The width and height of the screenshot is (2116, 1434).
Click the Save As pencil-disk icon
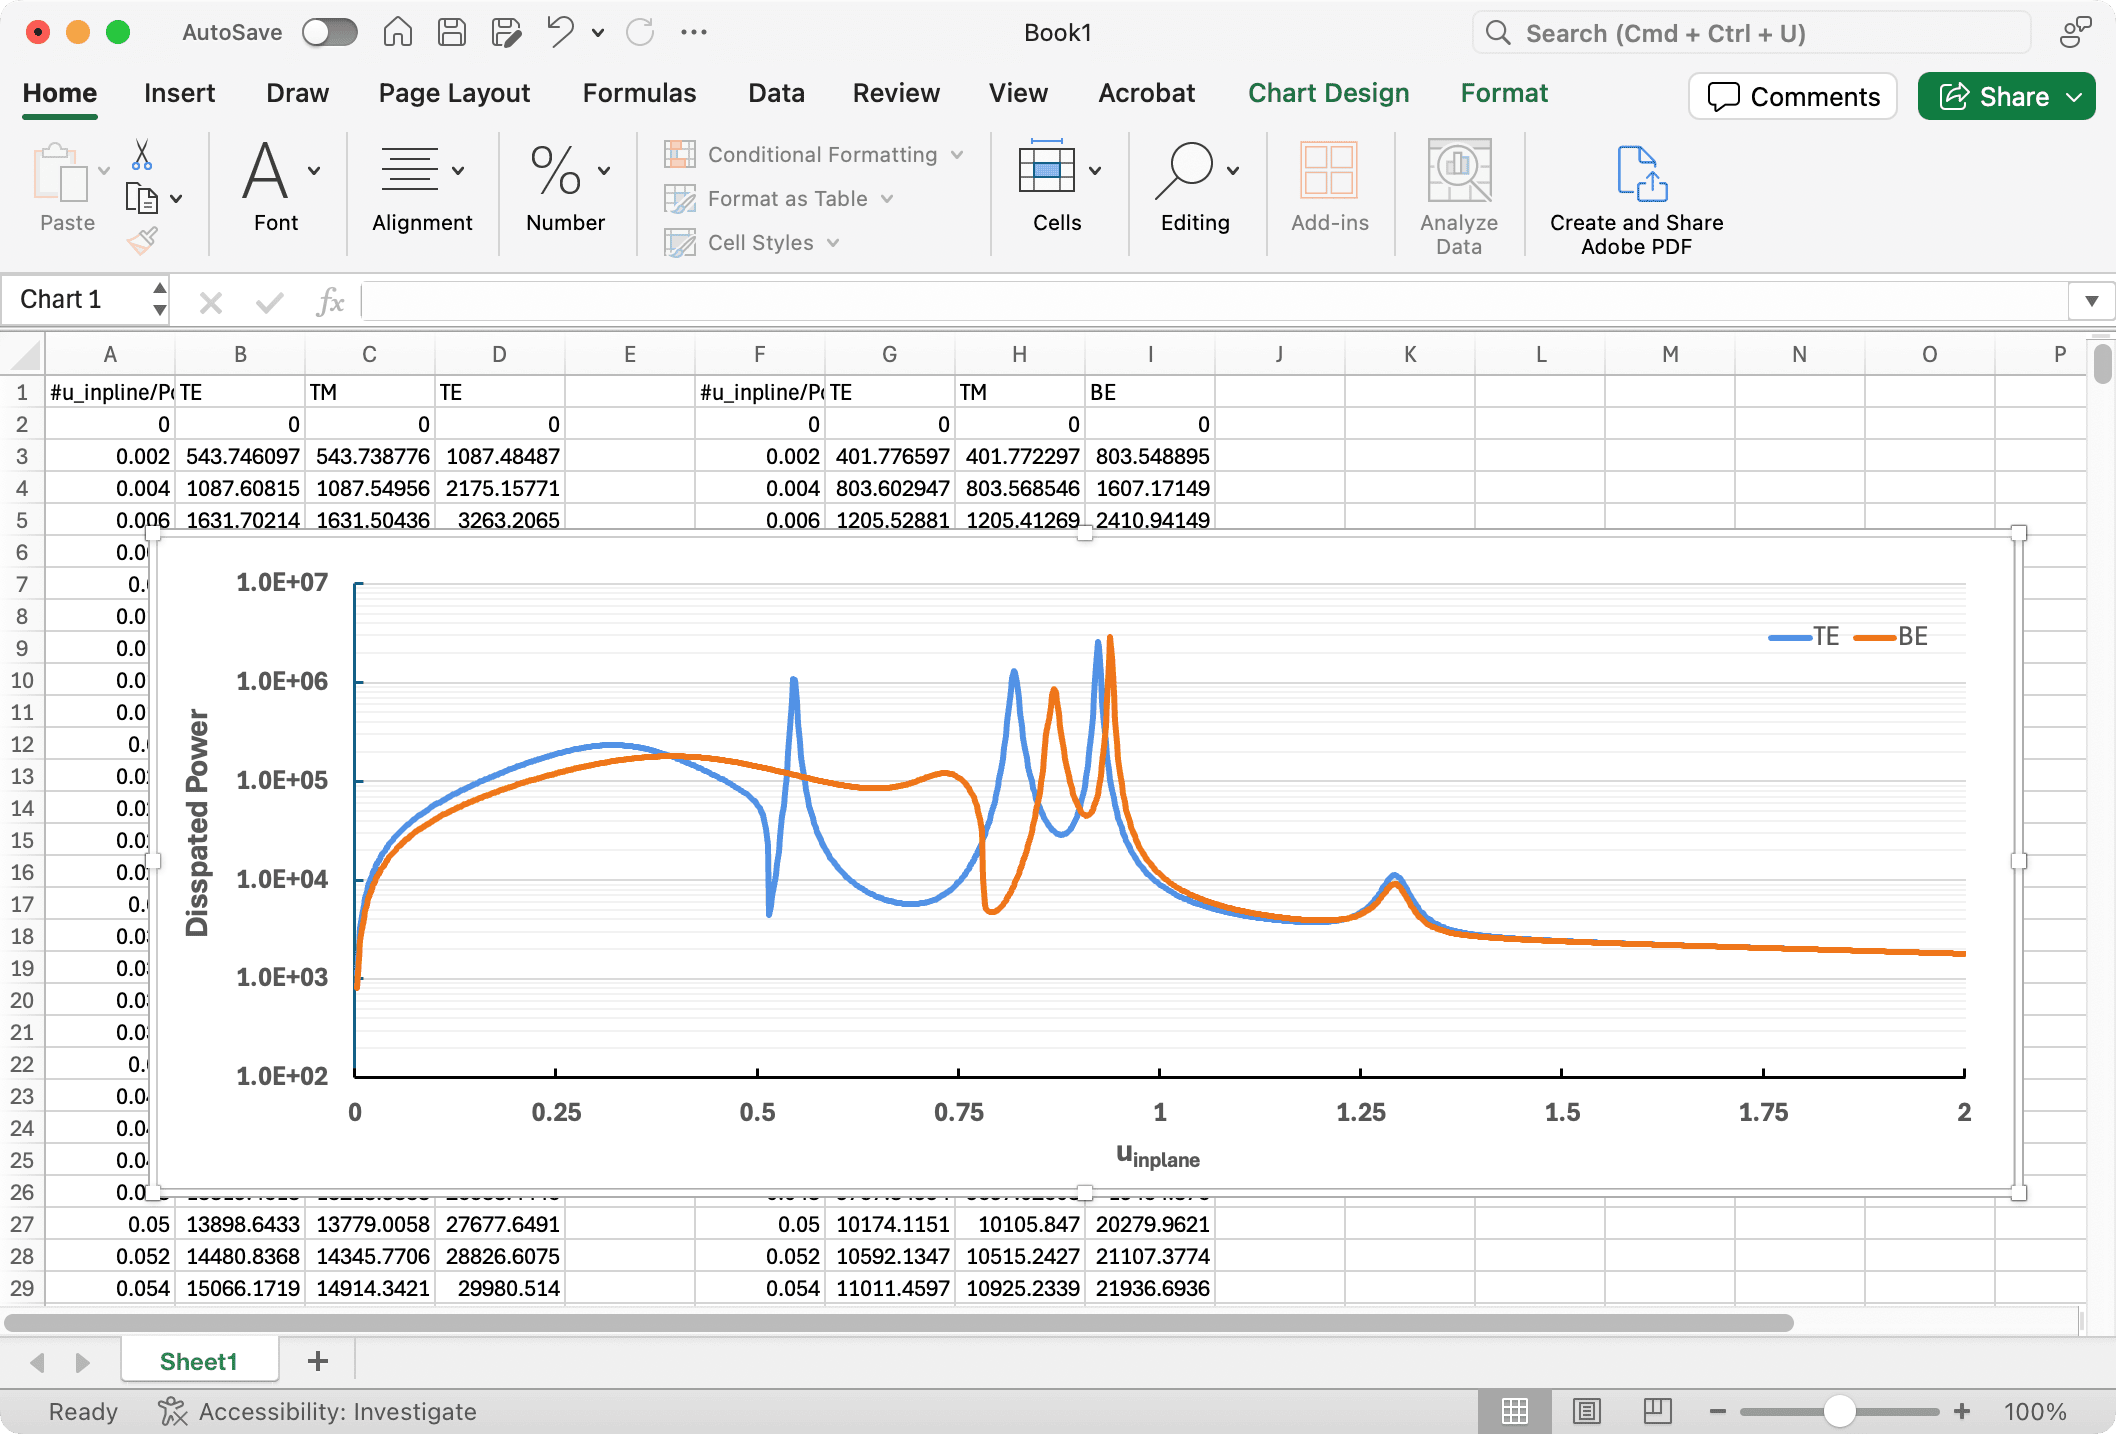(506, 33)
